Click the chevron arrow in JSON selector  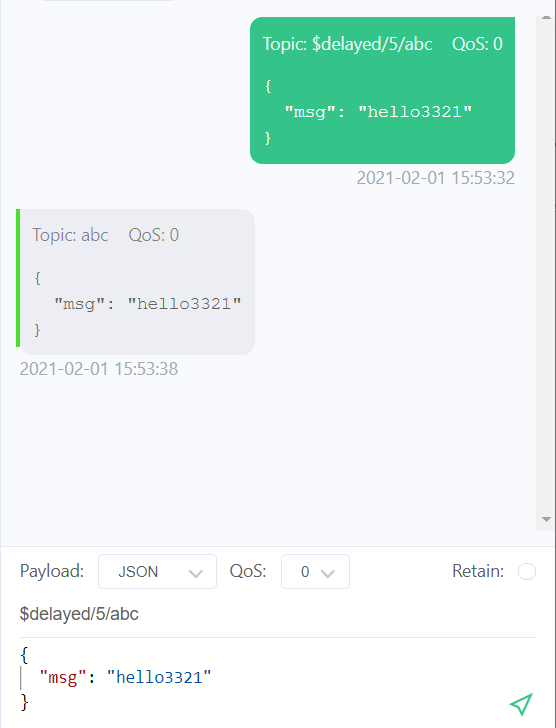[196, 573]
